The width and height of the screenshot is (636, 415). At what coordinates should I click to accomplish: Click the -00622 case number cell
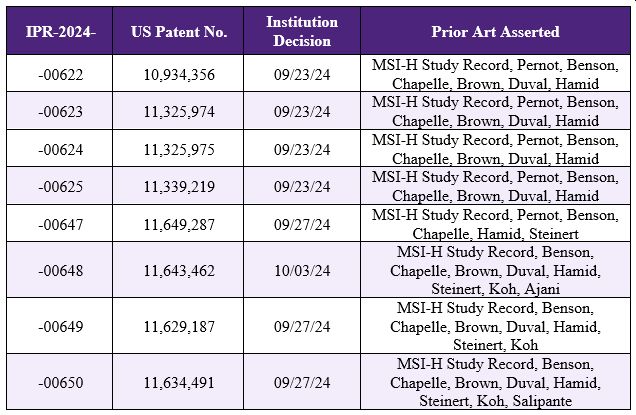57,74
